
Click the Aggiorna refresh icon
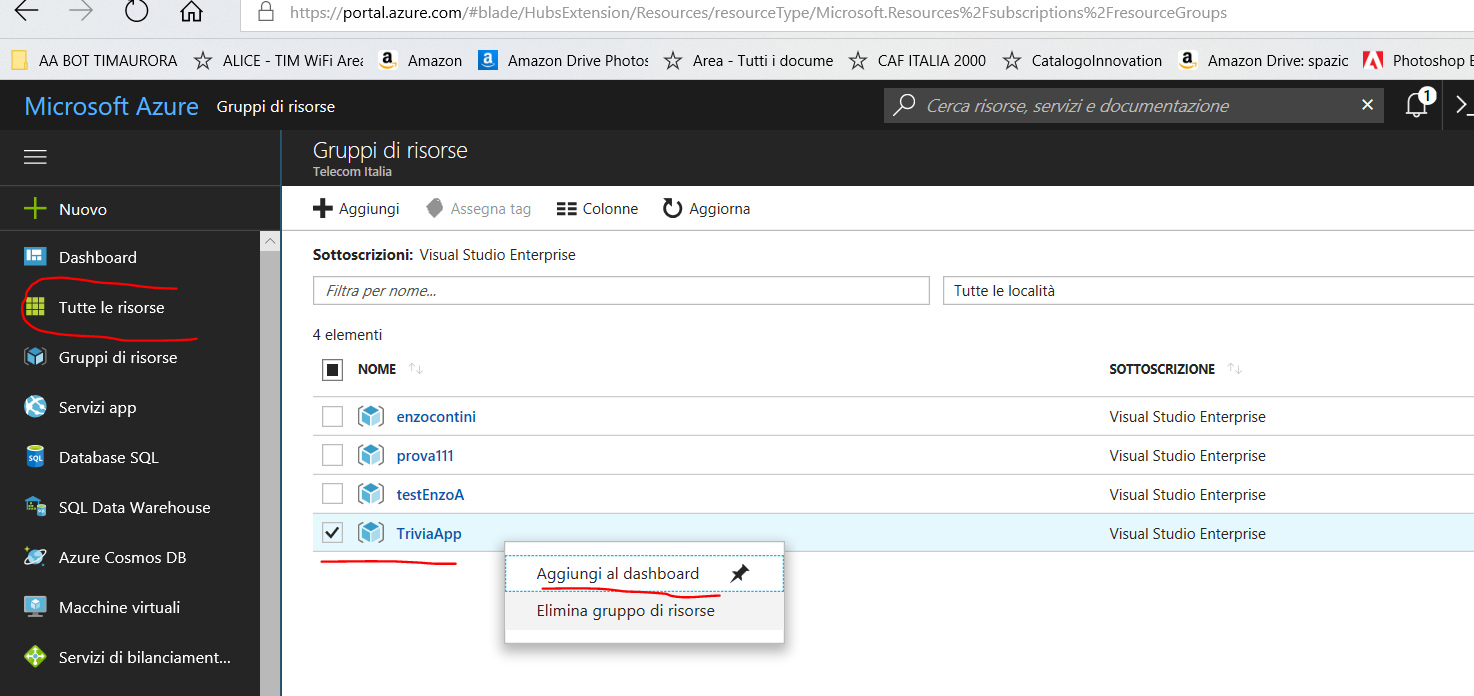click(x=673, y=208)
